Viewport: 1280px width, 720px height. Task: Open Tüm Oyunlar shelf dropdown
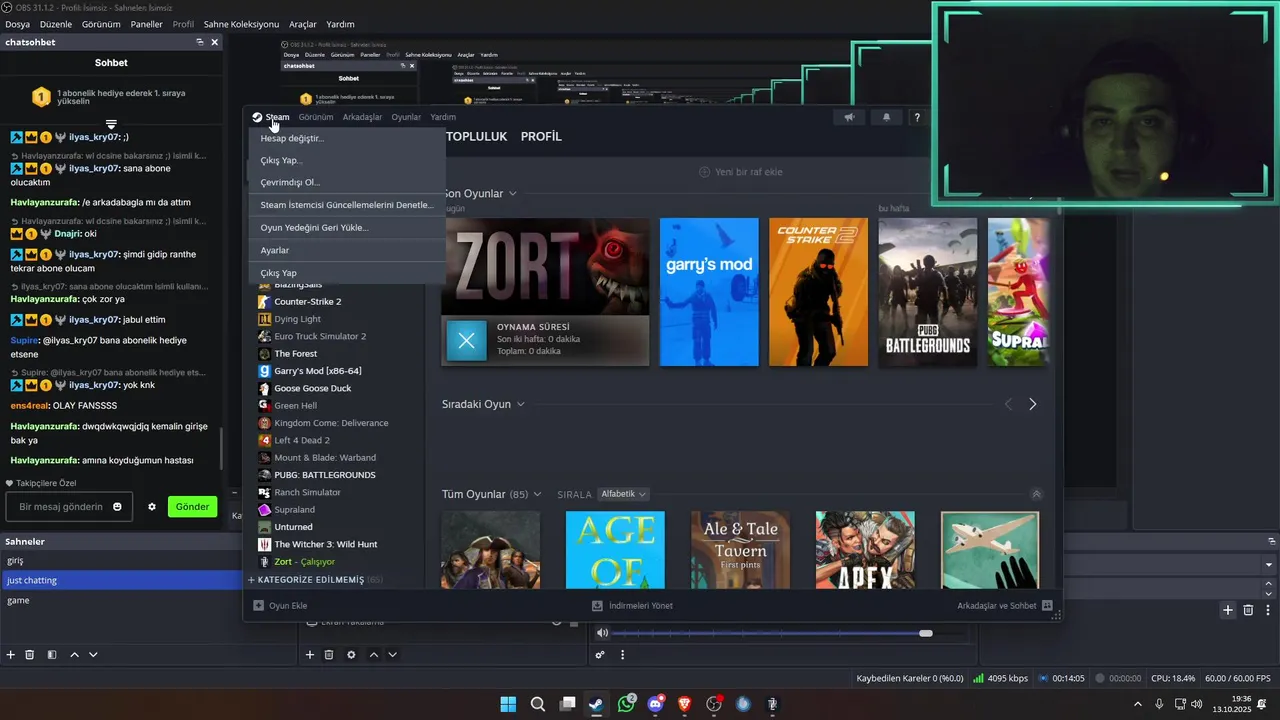[x=538, y=494]
